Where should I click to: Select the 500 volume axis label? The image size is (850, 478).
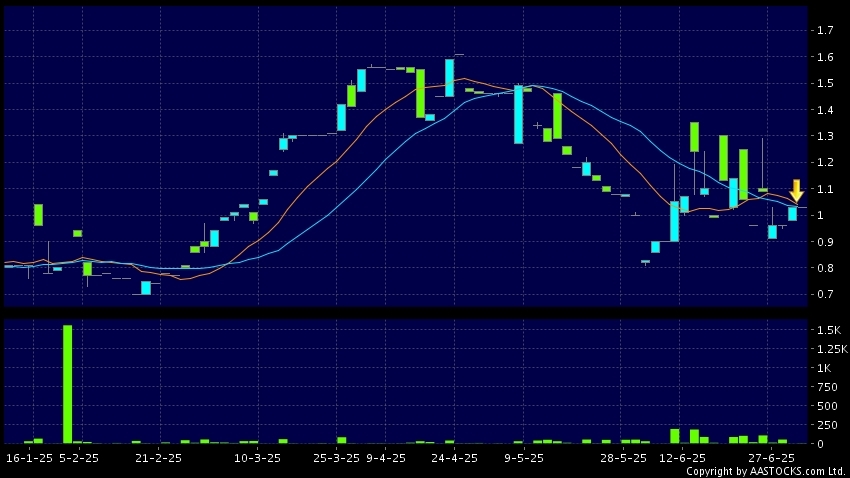click(x=827, y=406)
